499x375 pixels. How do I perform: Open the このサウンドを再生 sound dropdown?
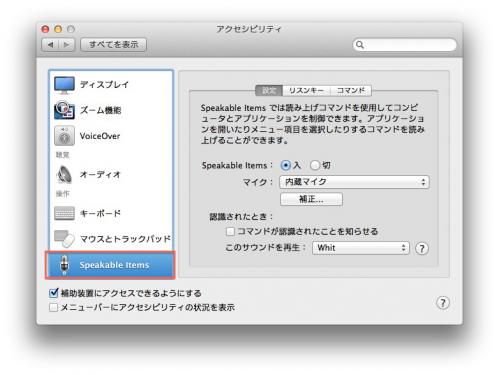pos(361,248)
